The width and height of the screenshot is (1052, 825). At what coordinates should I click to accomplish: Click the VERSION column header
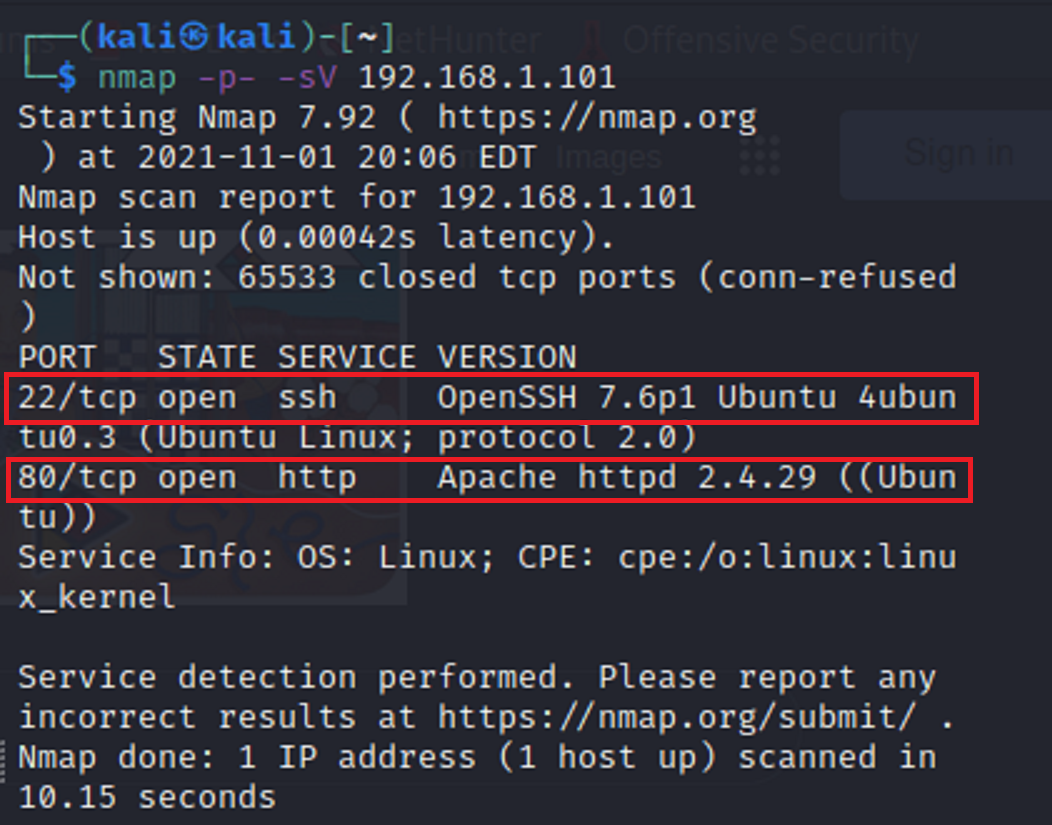507,357
